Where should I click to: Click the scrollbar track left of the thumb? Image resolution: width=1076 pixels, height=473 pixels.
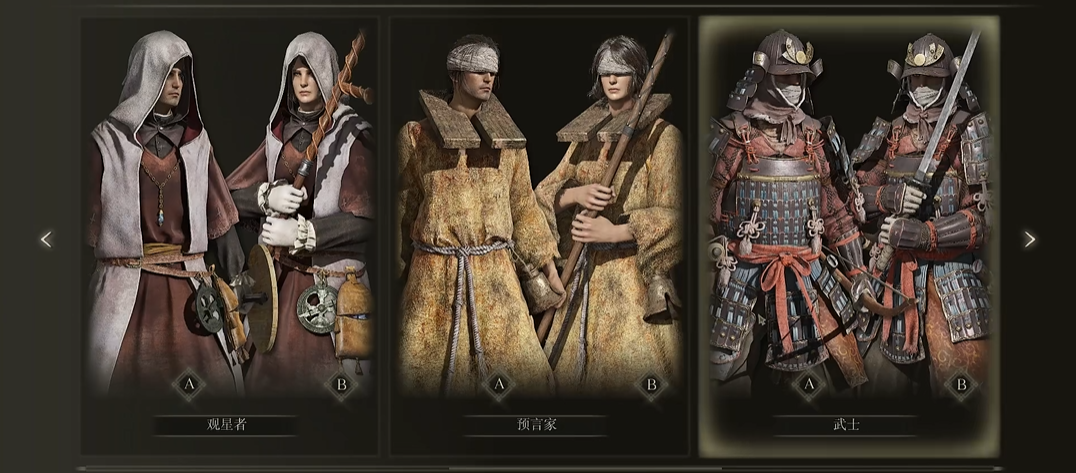click(264, 468)
